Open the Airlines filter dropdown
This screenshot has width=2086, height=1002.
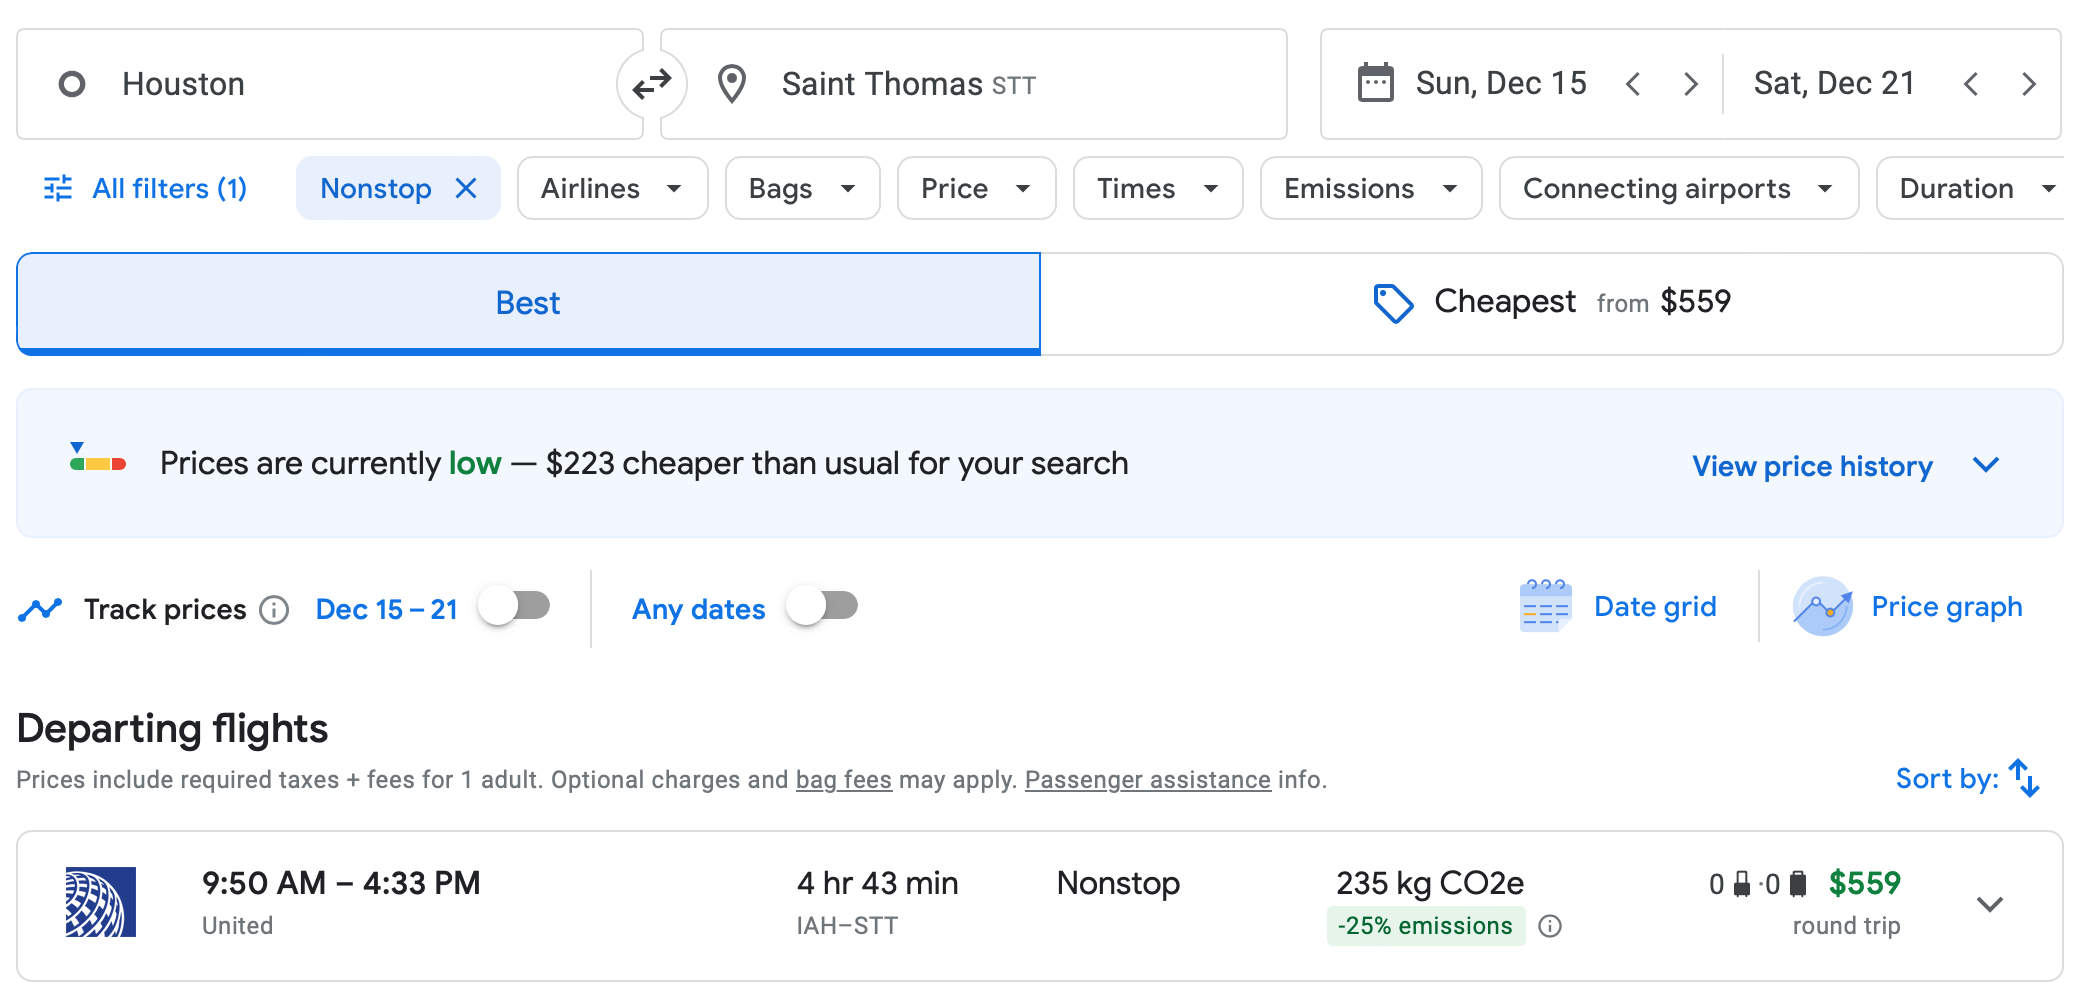[612, 188]
